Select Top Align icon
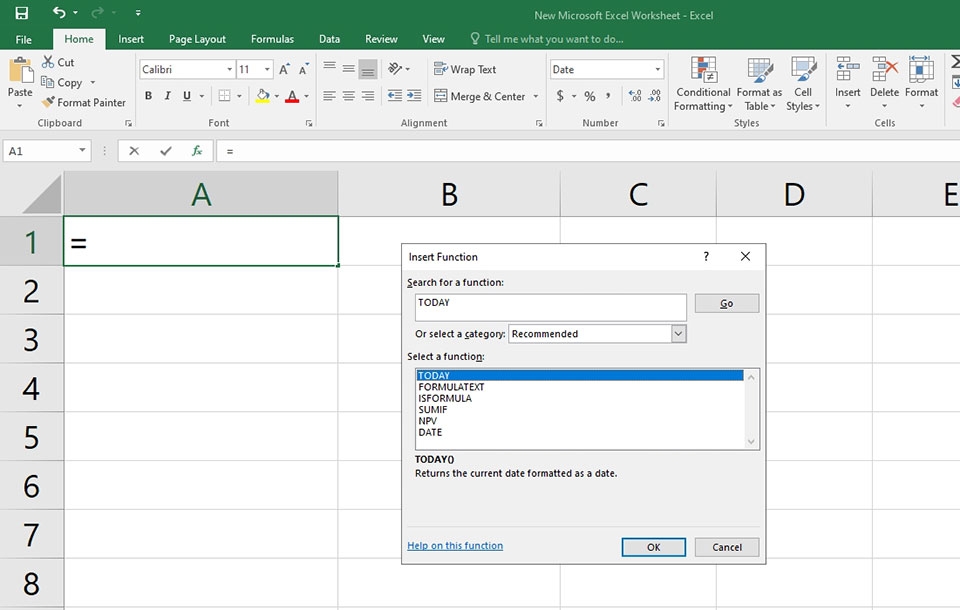The image size is (960, 610). [329, 67]
